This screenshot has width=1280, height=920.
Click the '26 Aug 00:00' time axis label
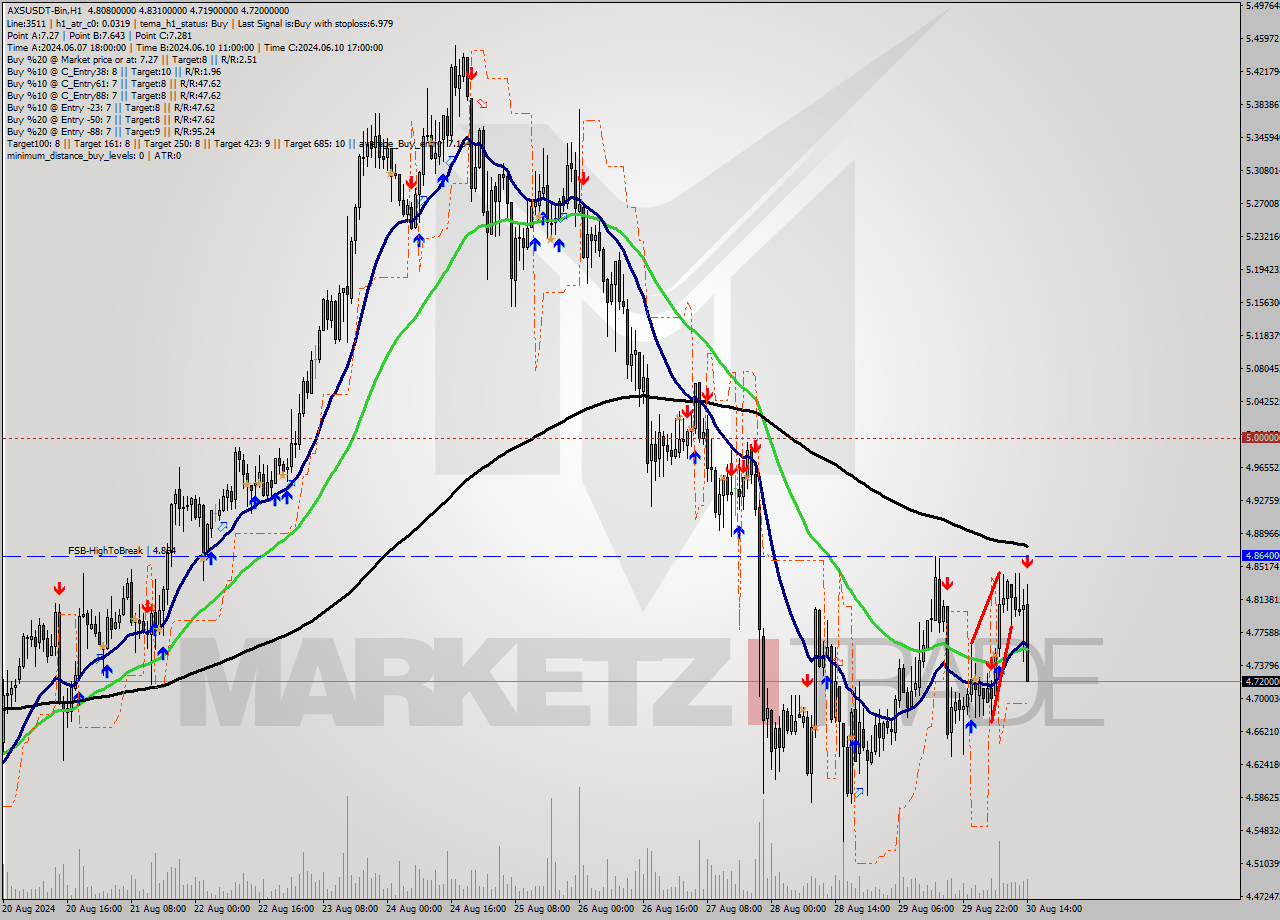point(606,909)
